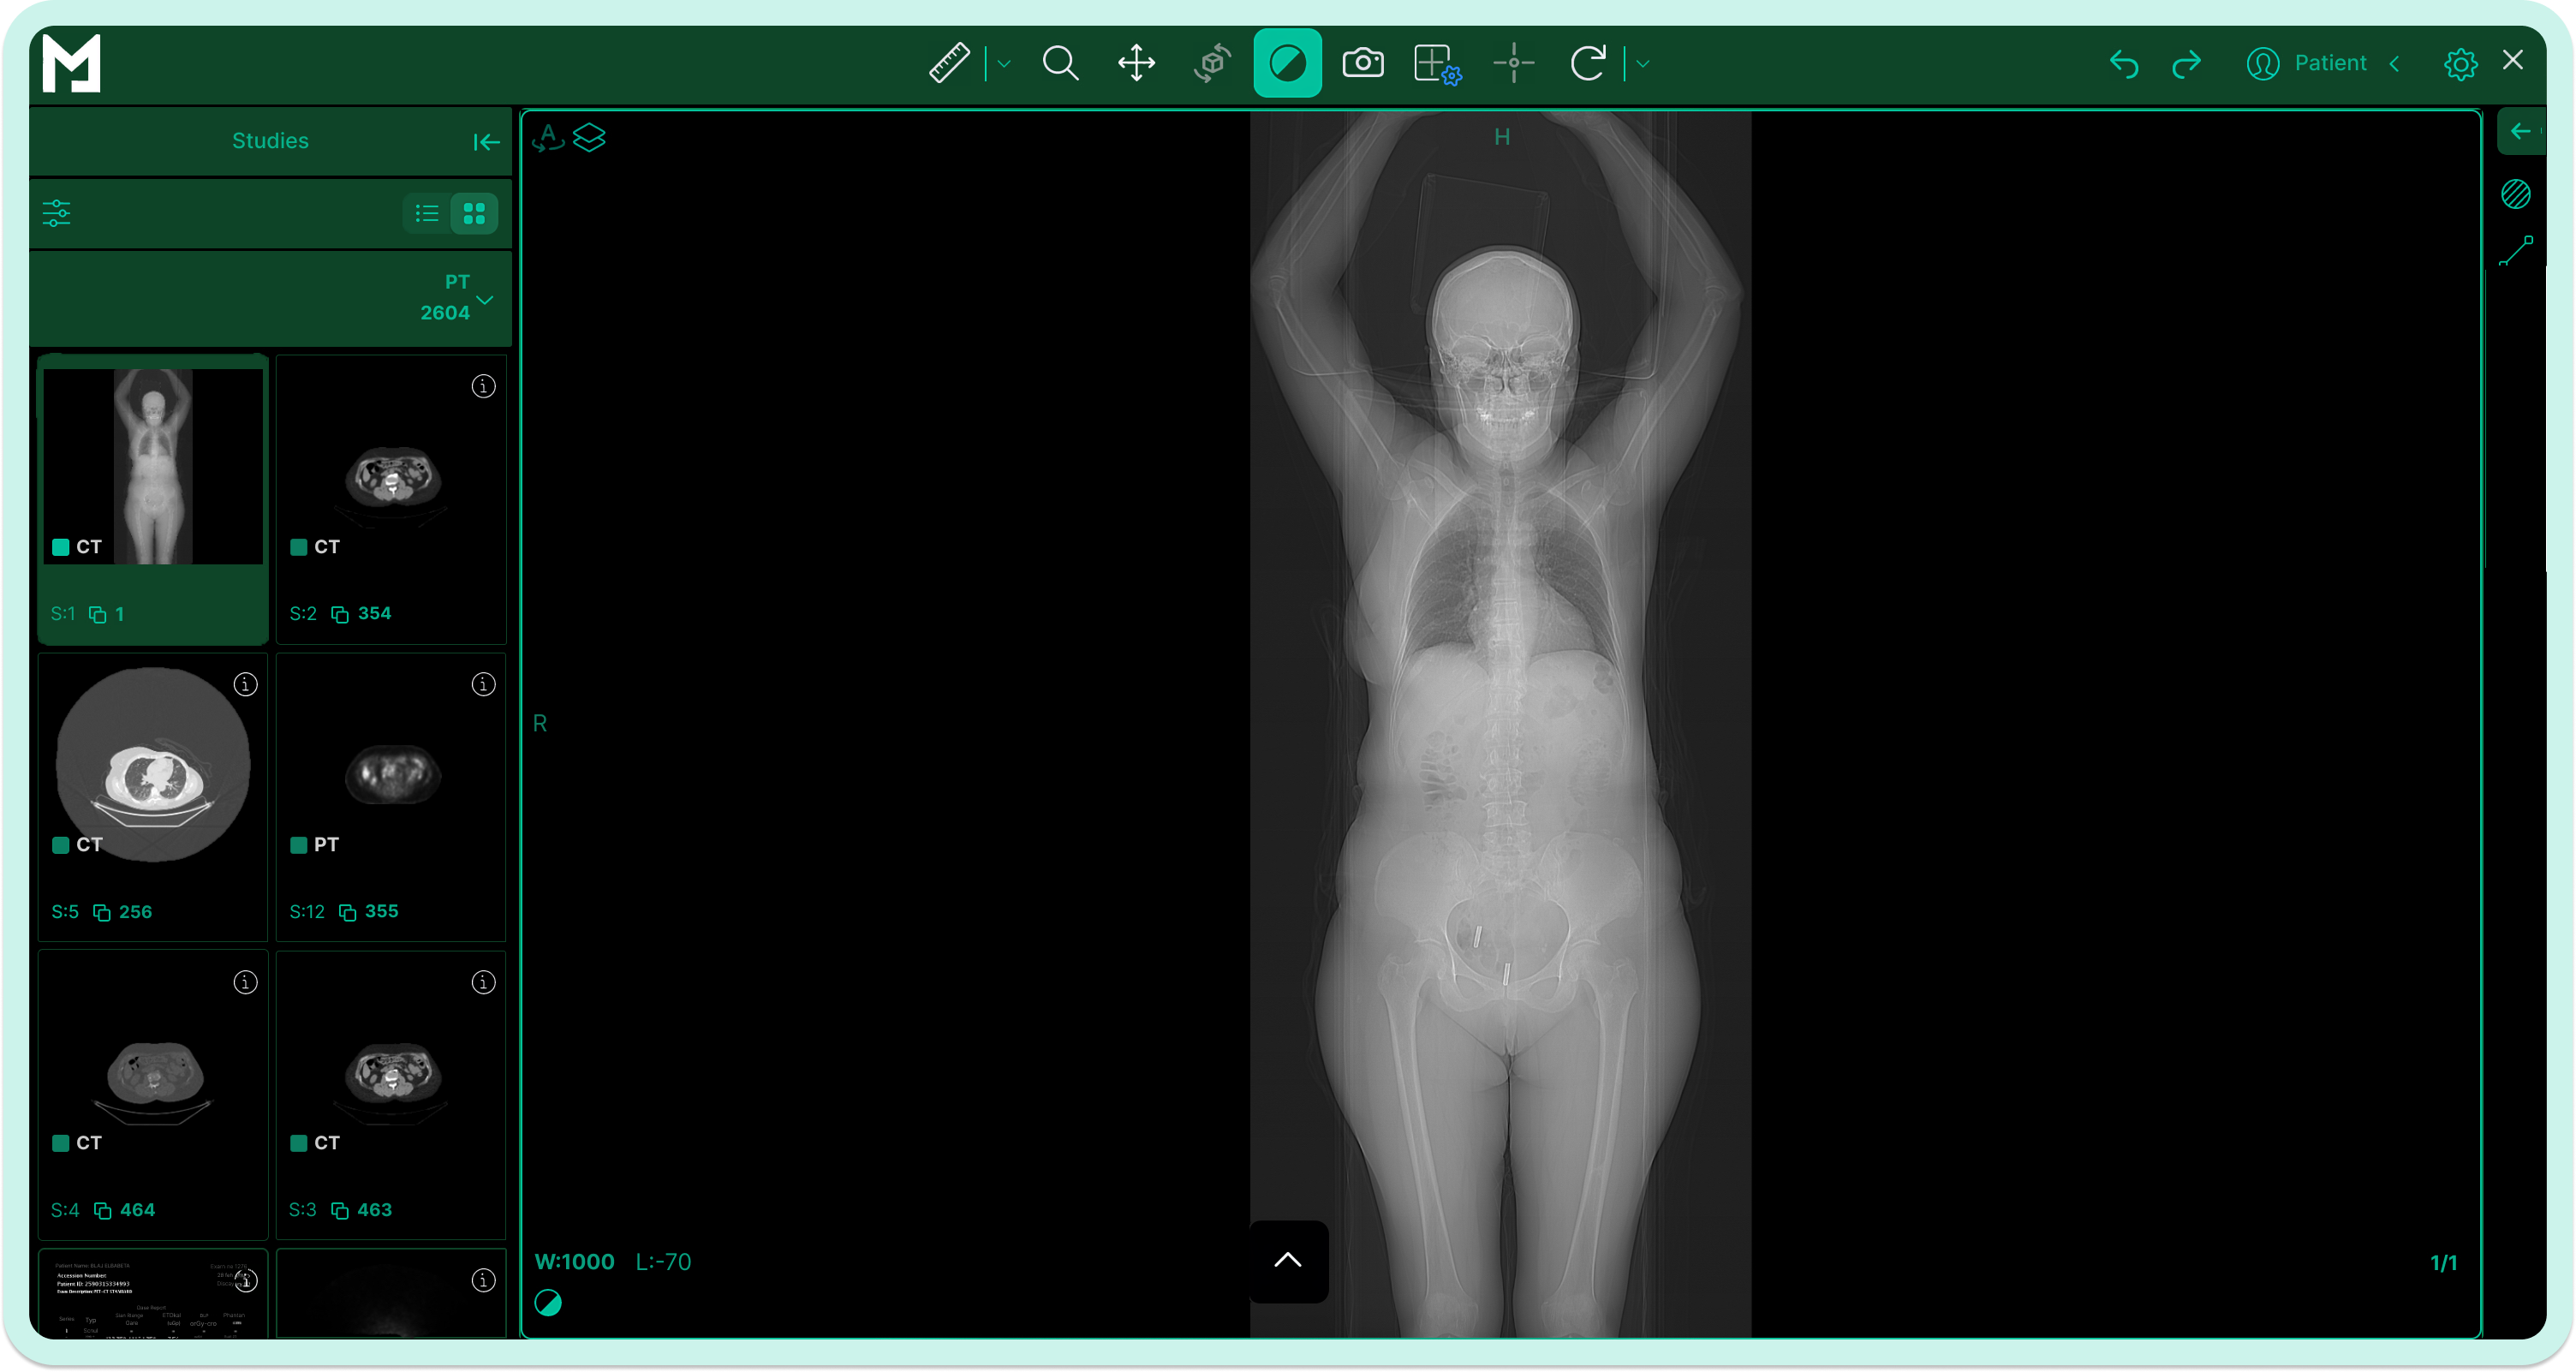Click the up arrow panel button

[x=1288, y=1260]
